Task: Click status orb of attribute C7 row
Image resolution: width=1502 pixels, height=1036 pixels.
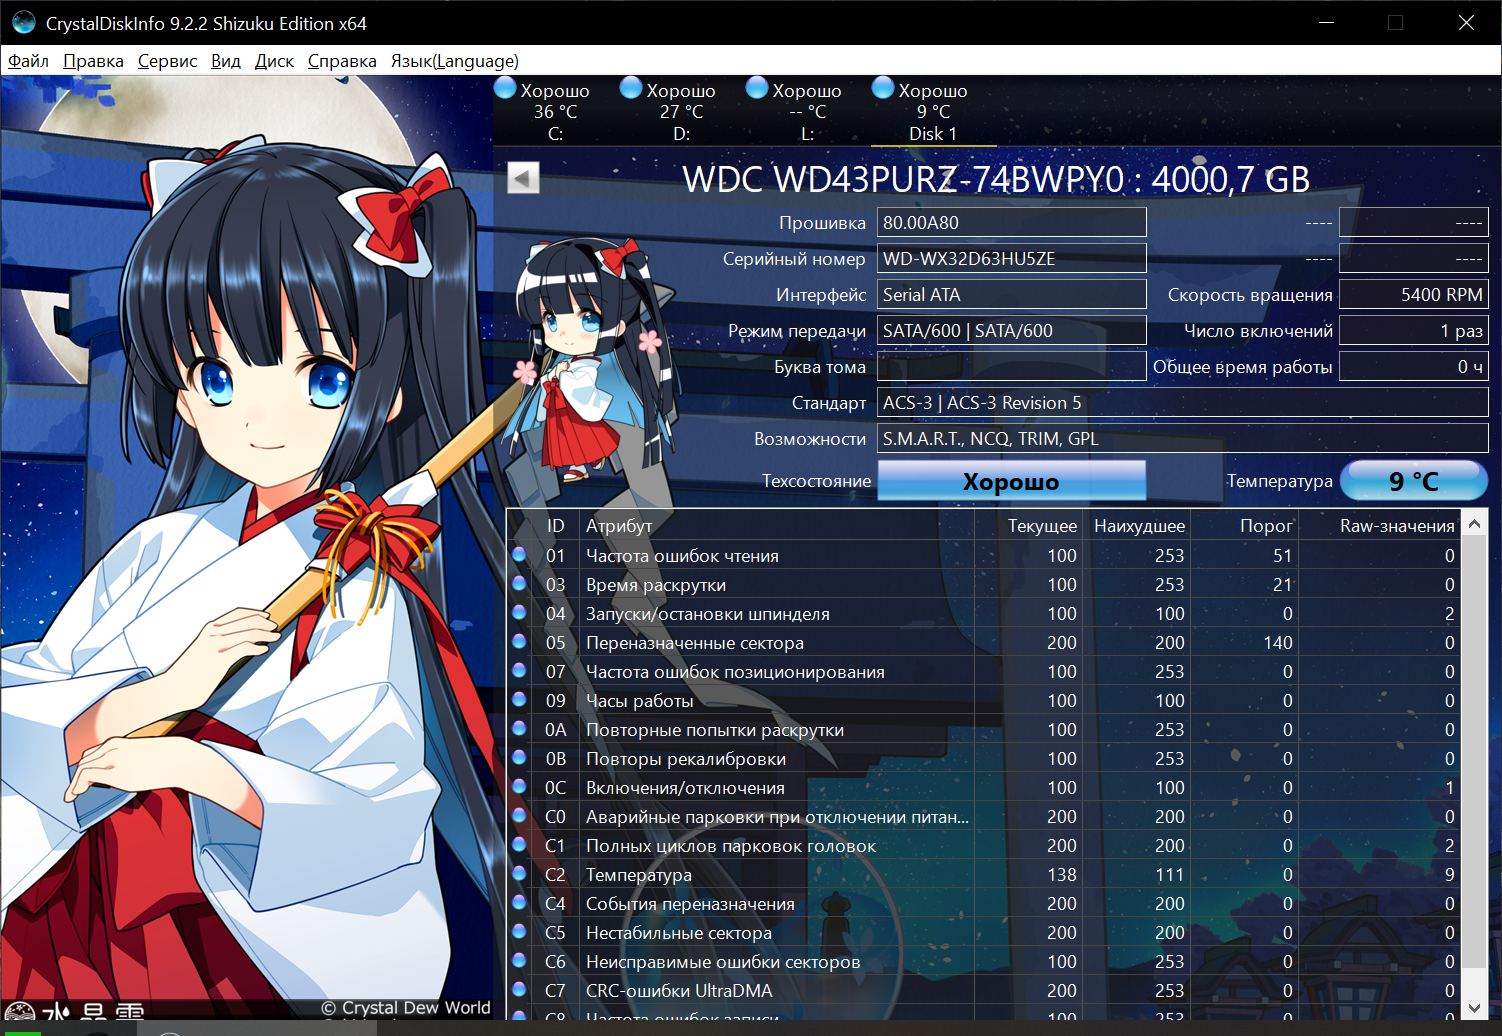Action: pos(519,989)
